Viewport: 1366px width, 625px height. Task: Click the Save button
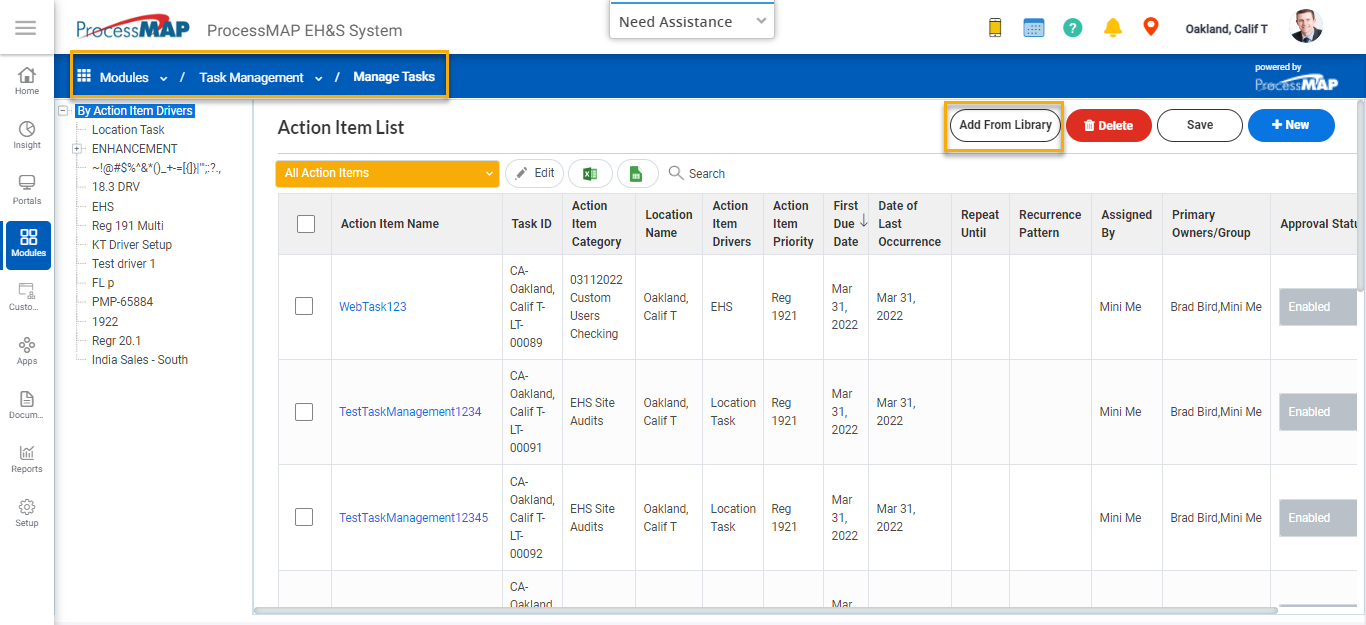[x=1200, y=125]
